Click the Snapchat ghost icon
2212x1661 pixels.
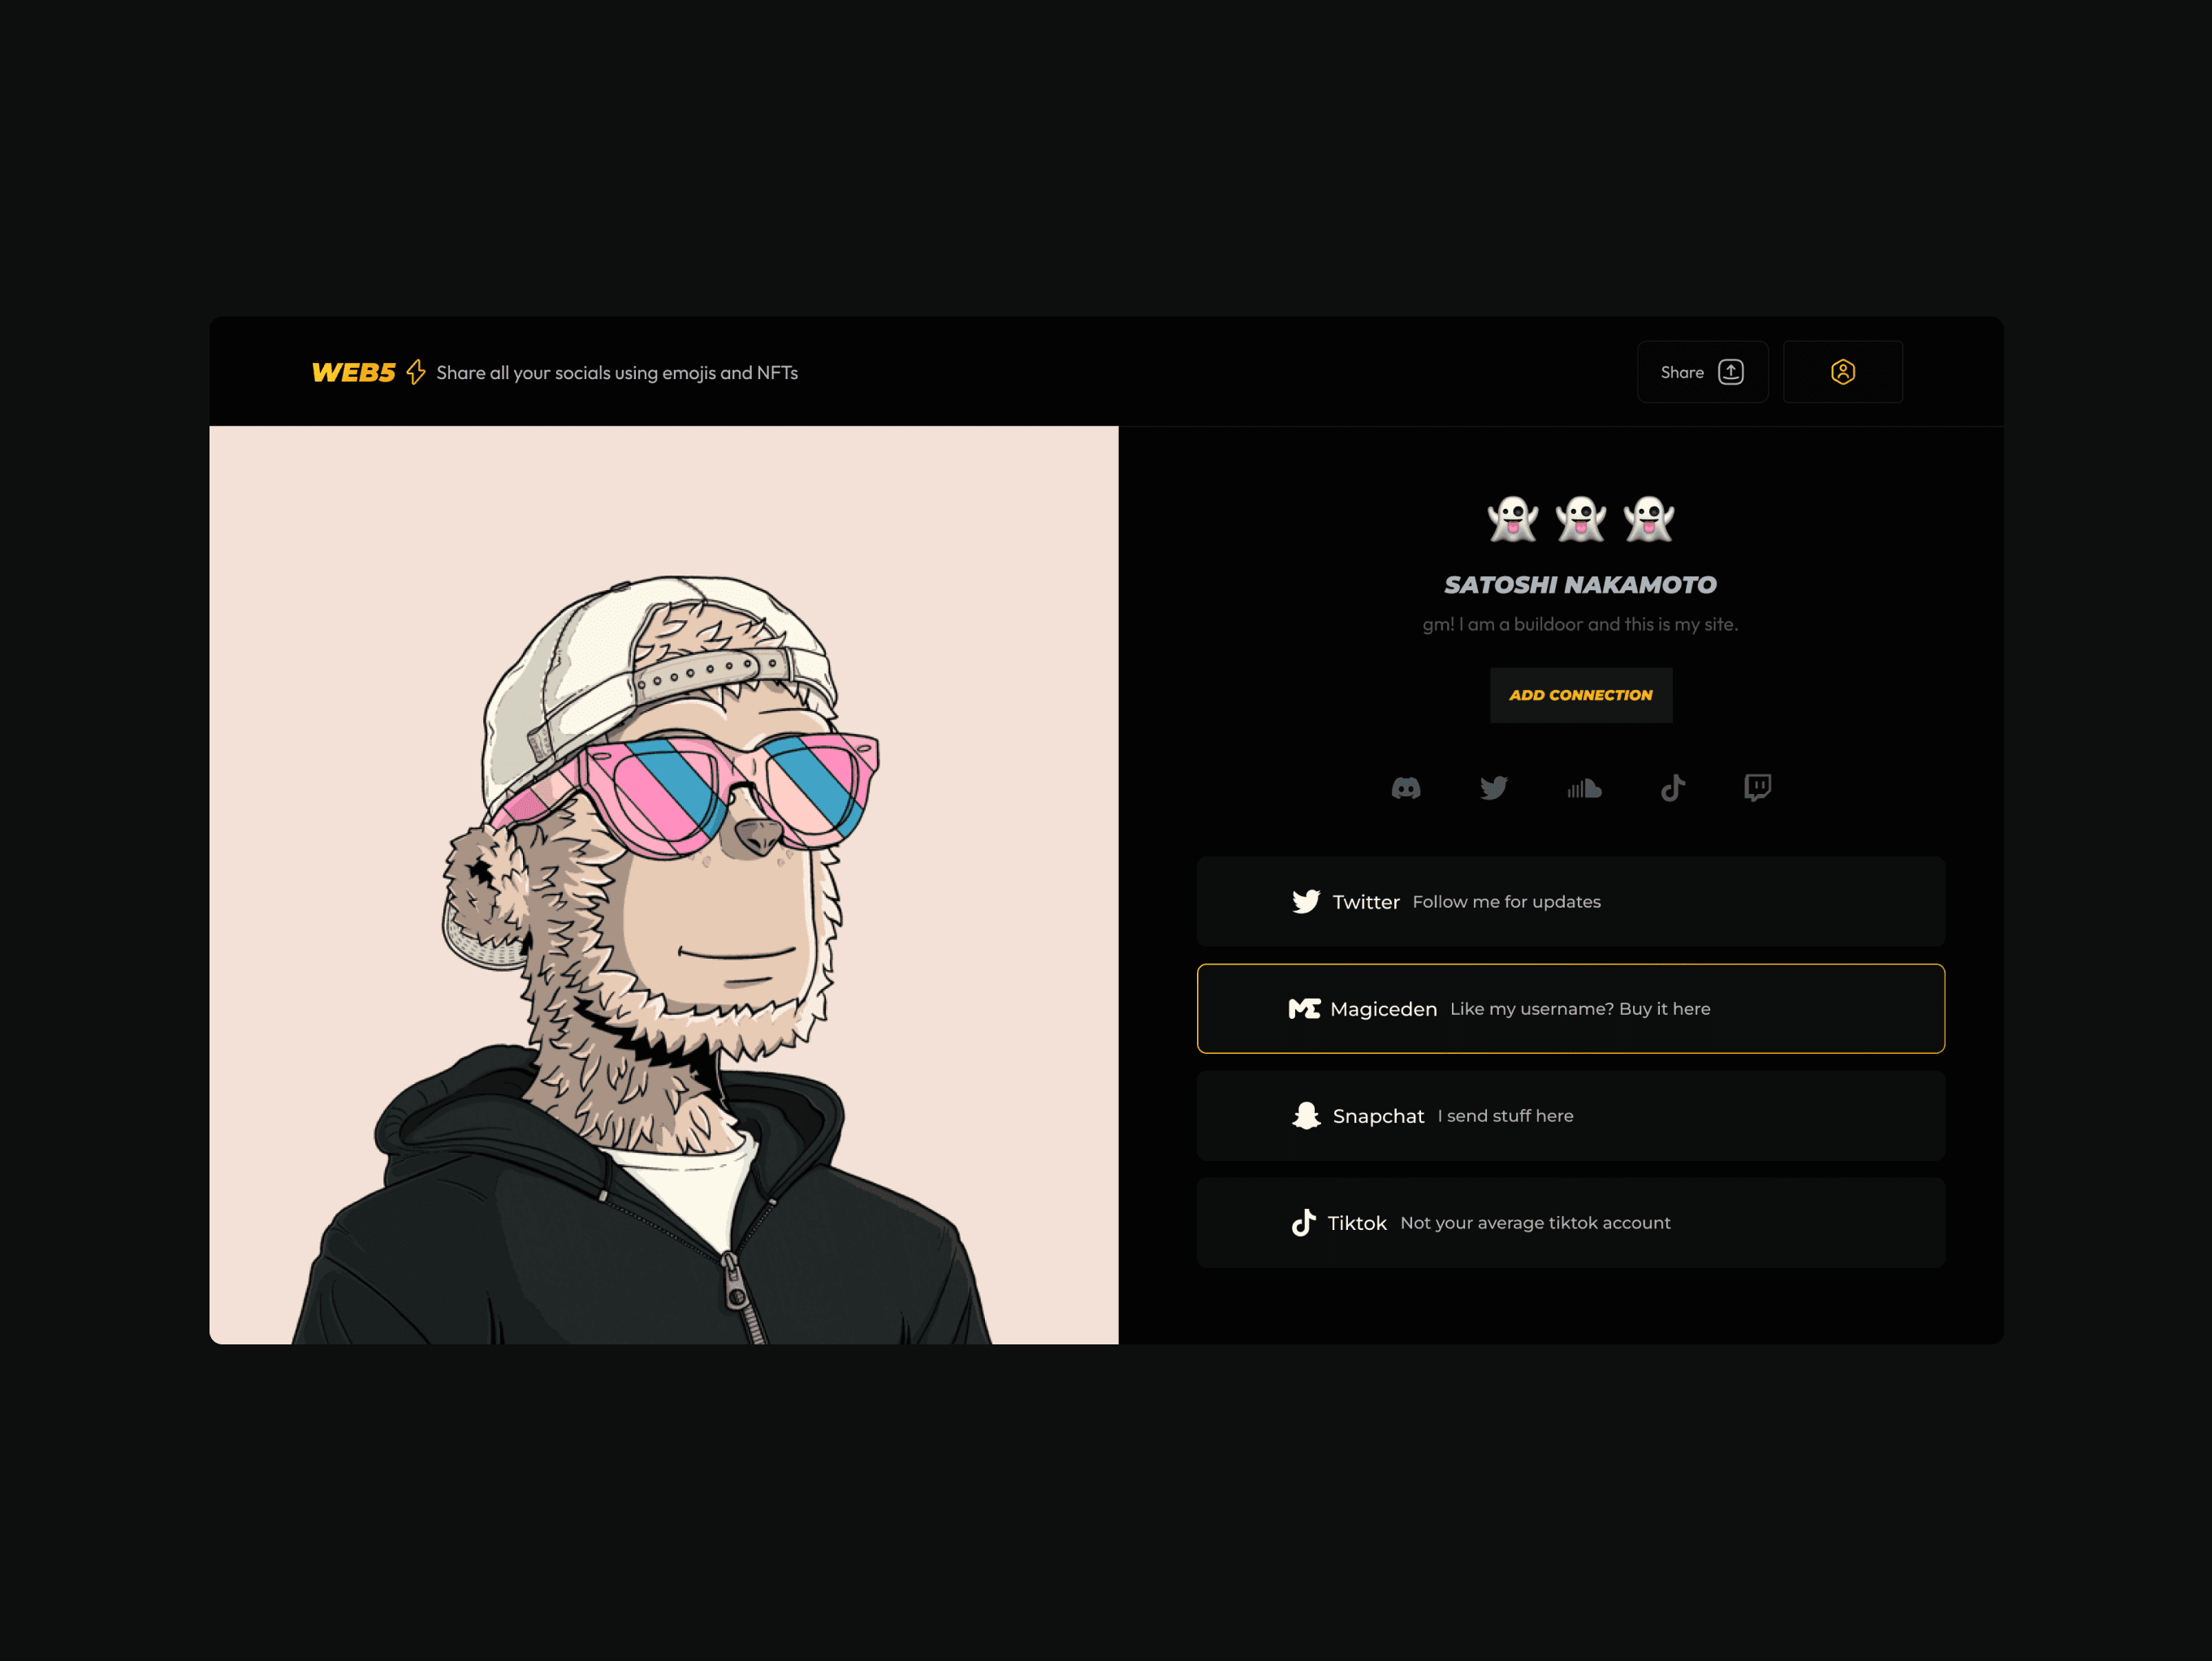click(x=1308, y=1115)
